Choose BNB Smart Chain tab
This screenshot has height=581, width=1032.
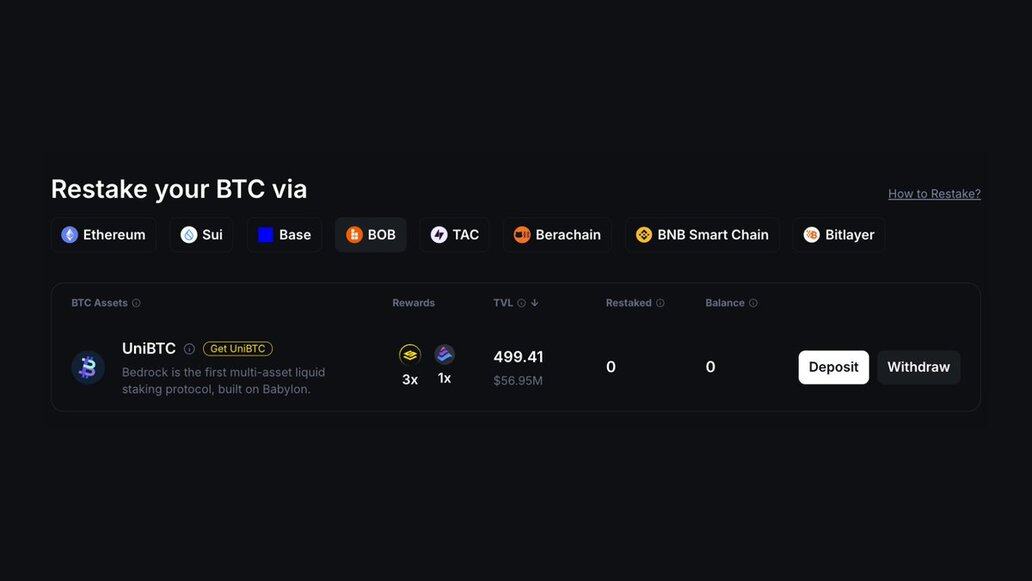coord(702,235)
